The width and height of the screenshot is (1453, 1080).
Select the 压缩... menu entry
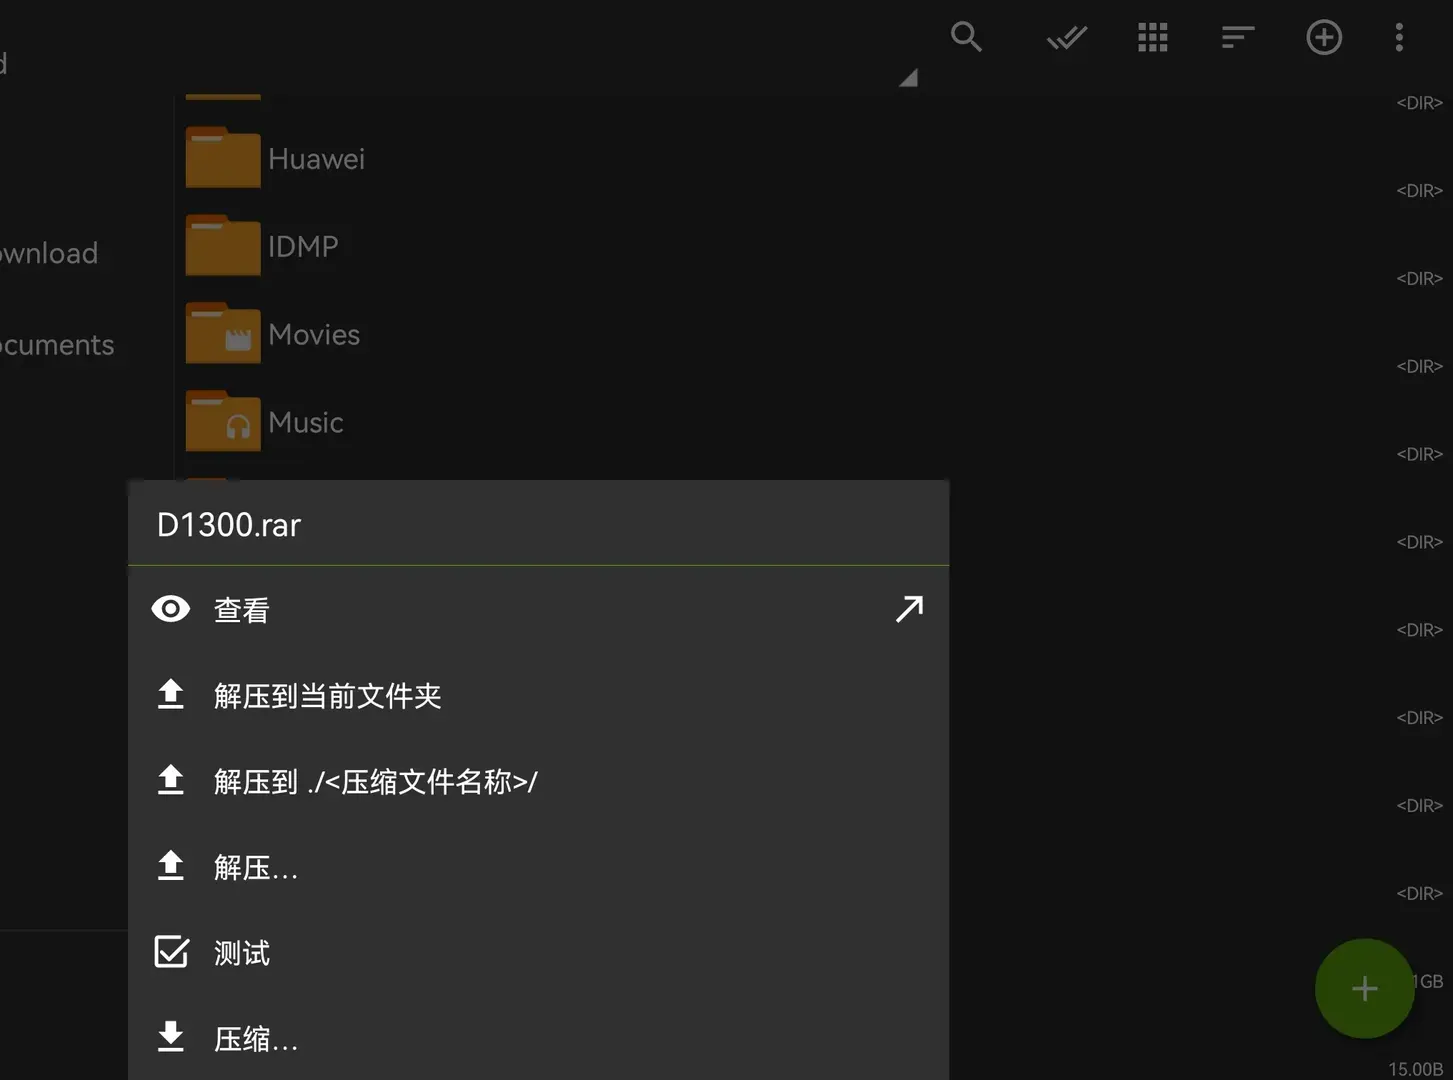coord(538,1038)
